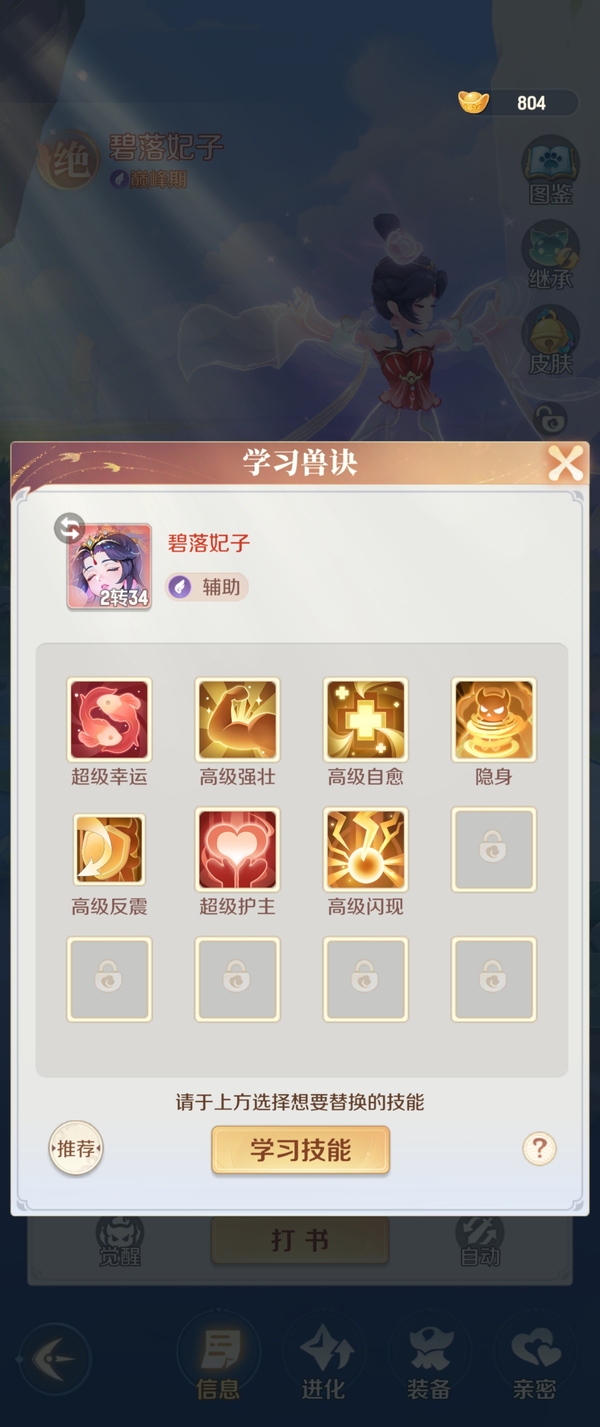The image size is (600, 1427).
Task: Pick the 隐身 skill icon
Action: (x=494, y=720)
